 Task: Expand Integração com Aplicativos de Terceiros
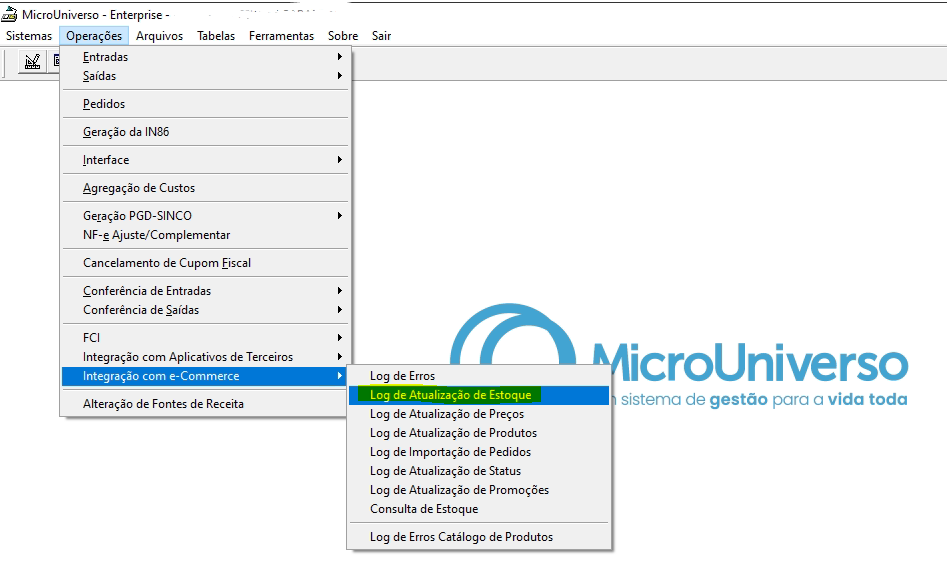click(x=206, y=357)
